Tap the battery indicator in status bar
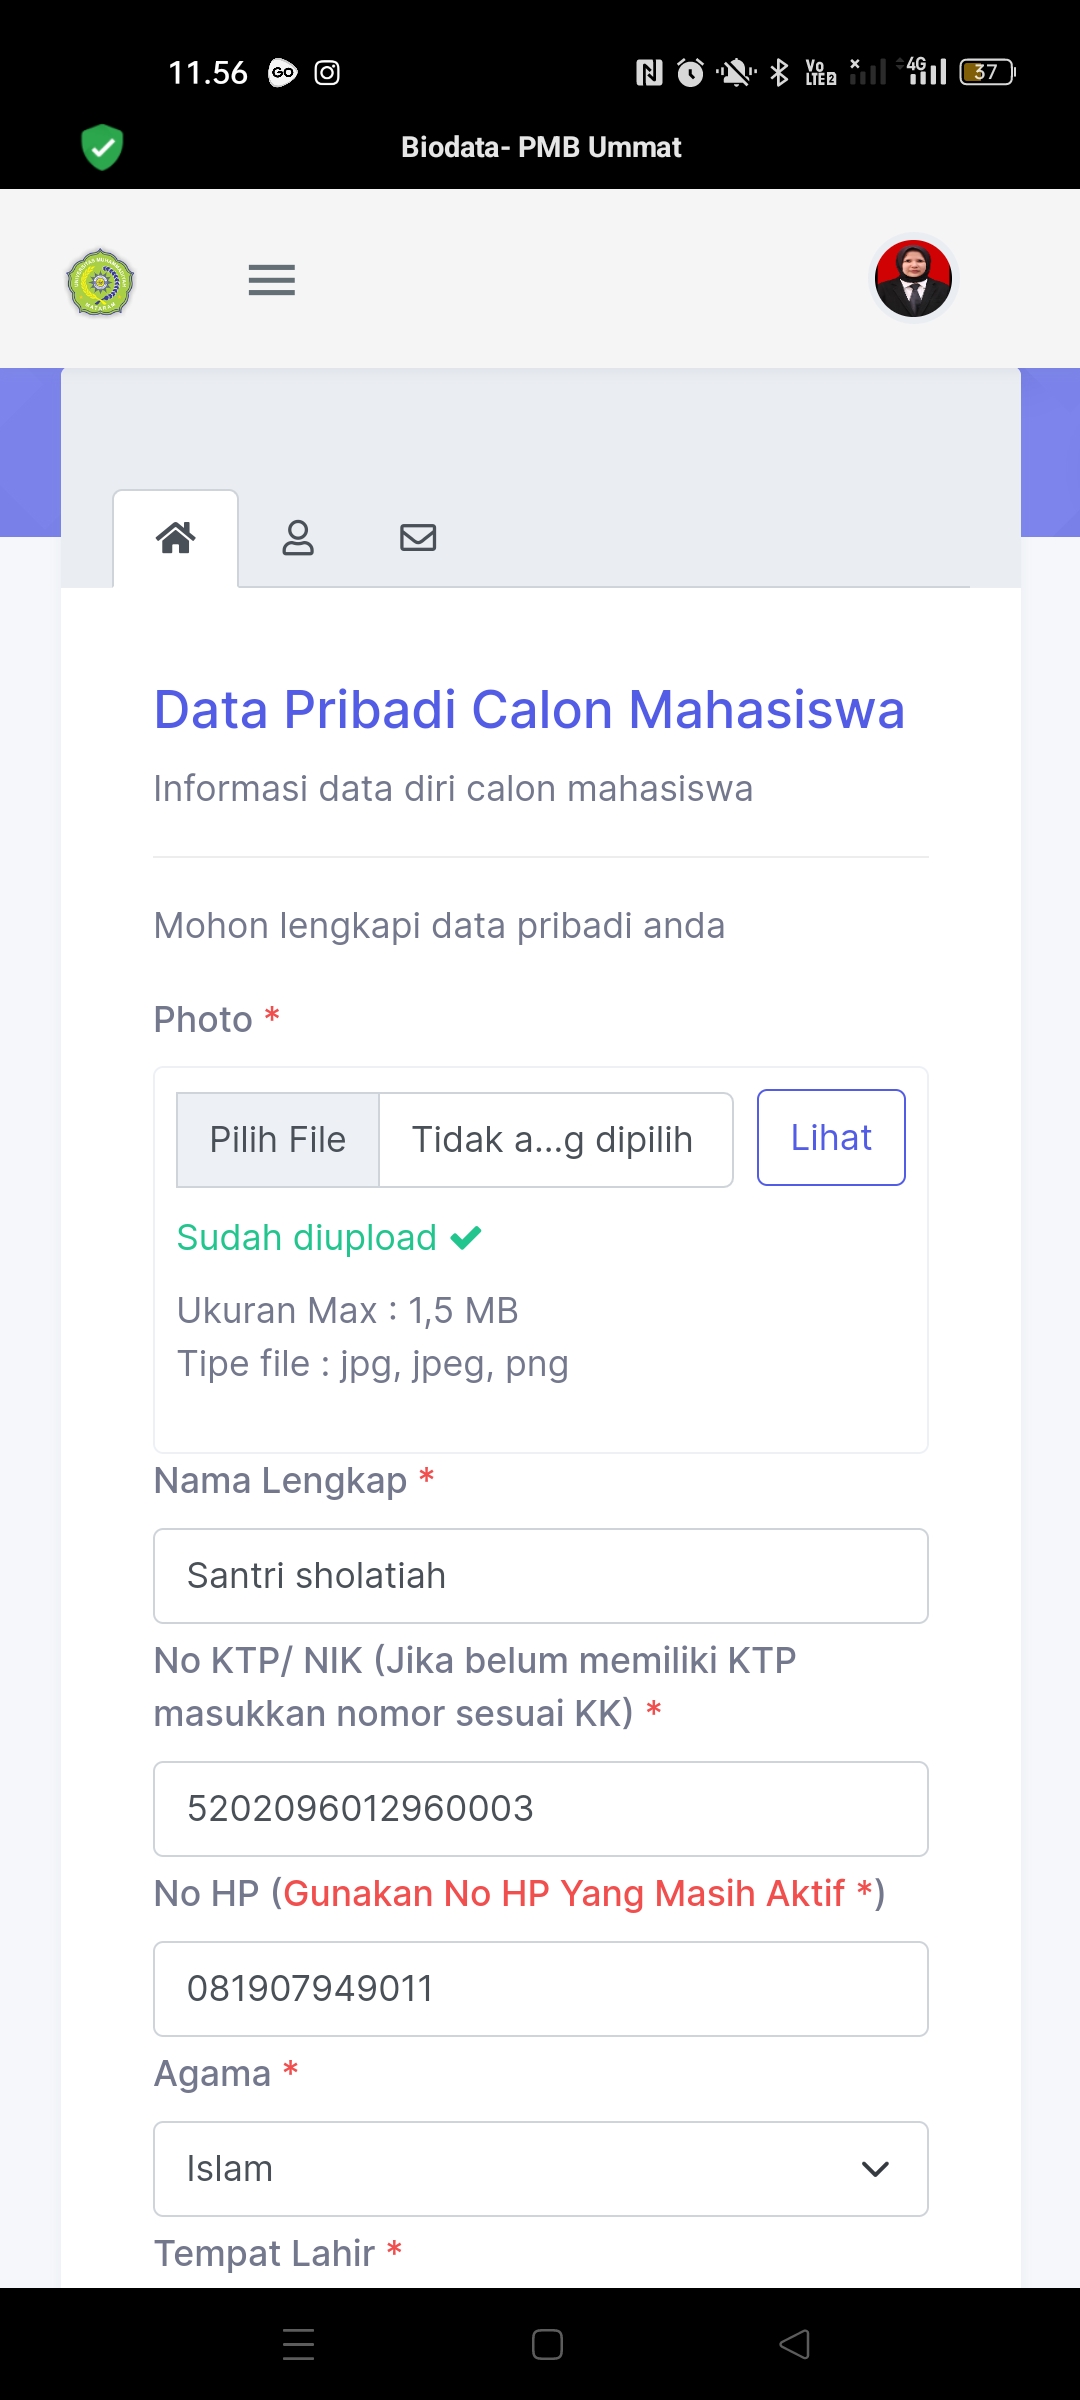1080x2400 pixels. click(987, 72)
